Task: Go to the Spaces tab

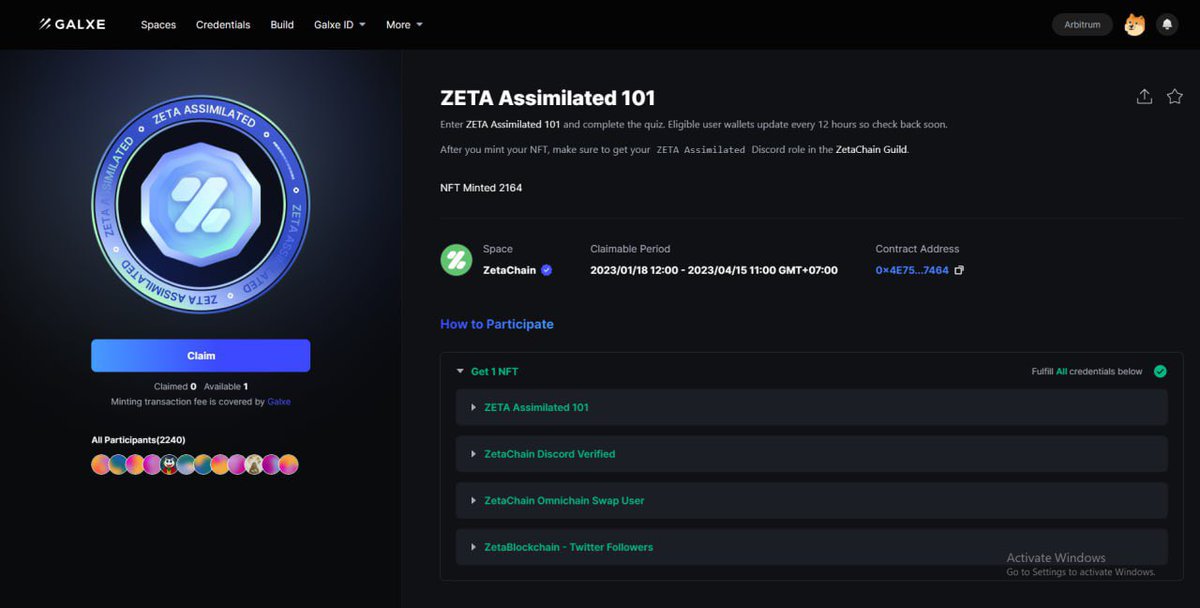Action: click(x=158, y=24)
